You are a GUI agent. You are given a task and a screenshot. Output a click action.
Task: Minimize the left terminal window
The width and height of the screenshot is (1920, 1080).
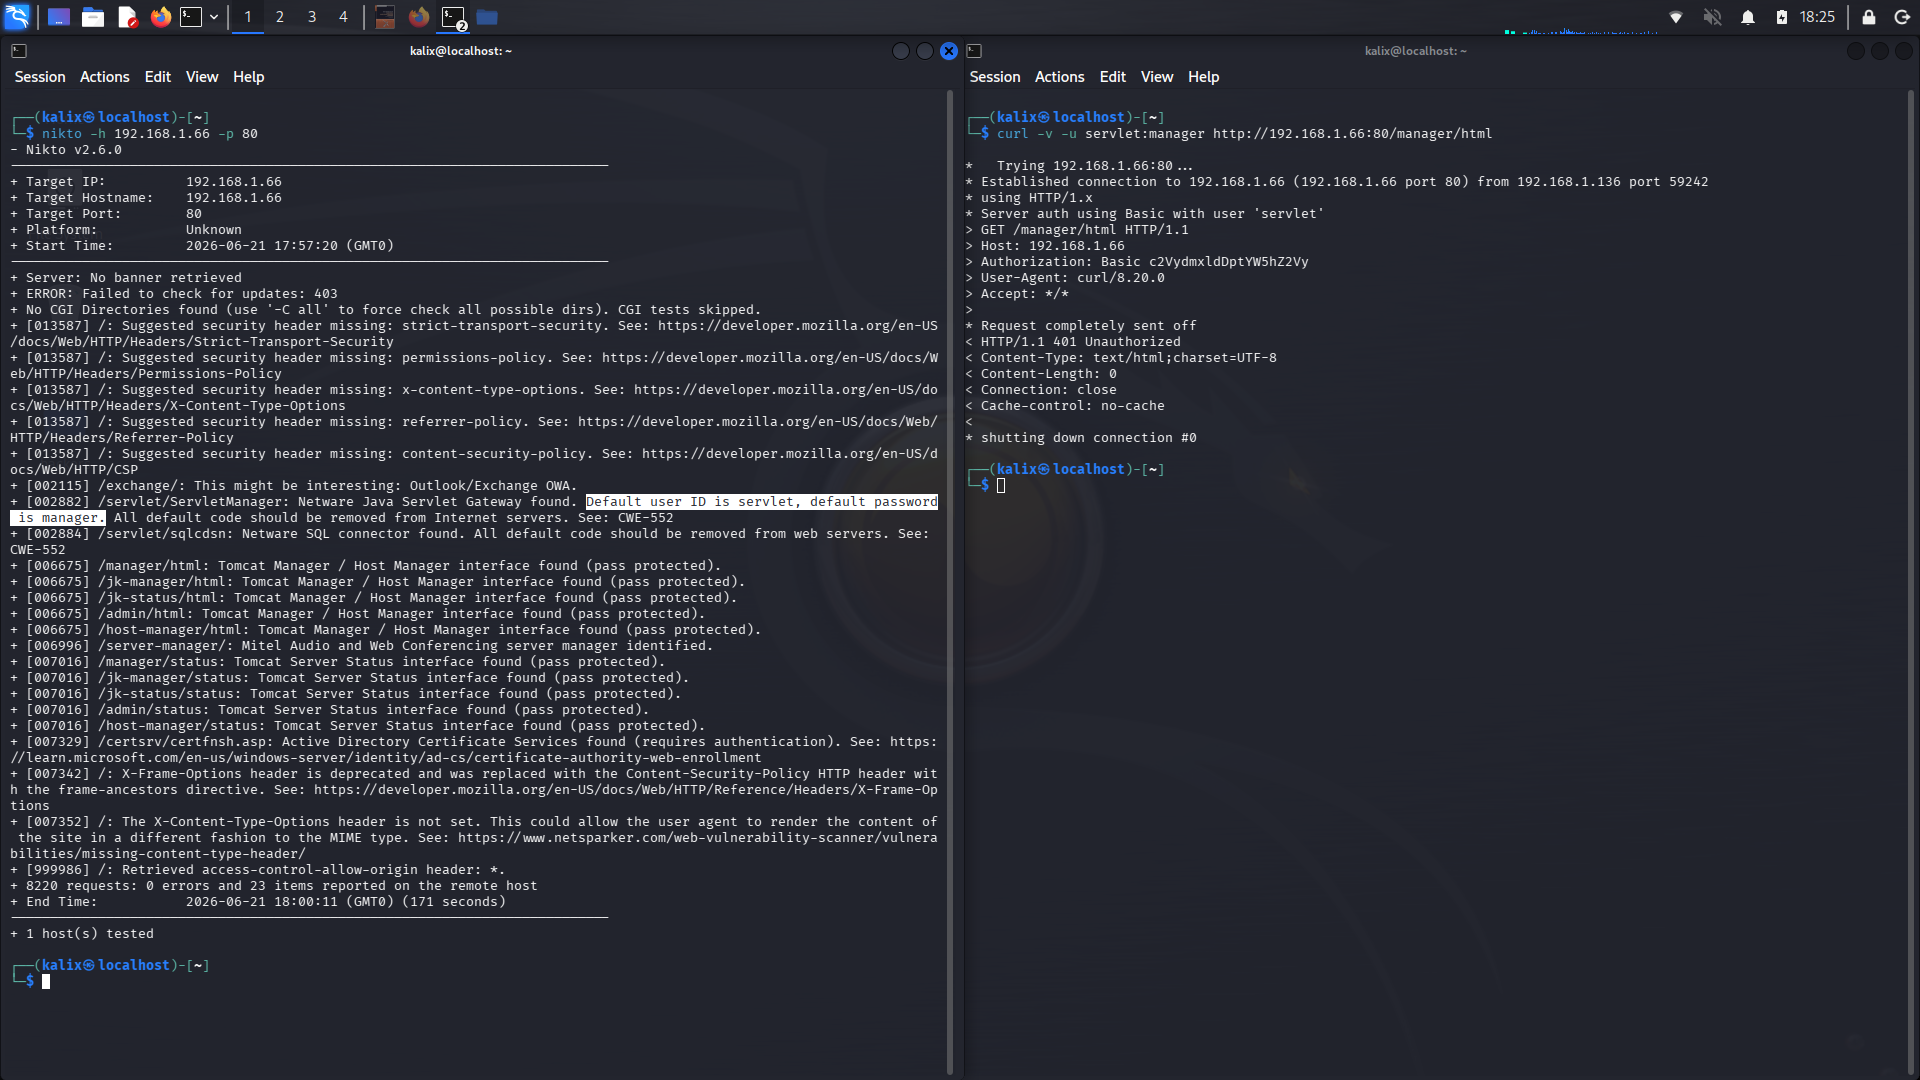click(x=901, y=51)
